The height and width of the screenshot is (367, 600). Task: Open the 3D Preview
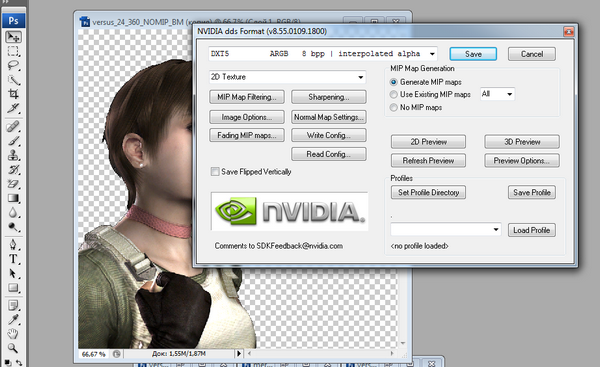click(522, 142)
